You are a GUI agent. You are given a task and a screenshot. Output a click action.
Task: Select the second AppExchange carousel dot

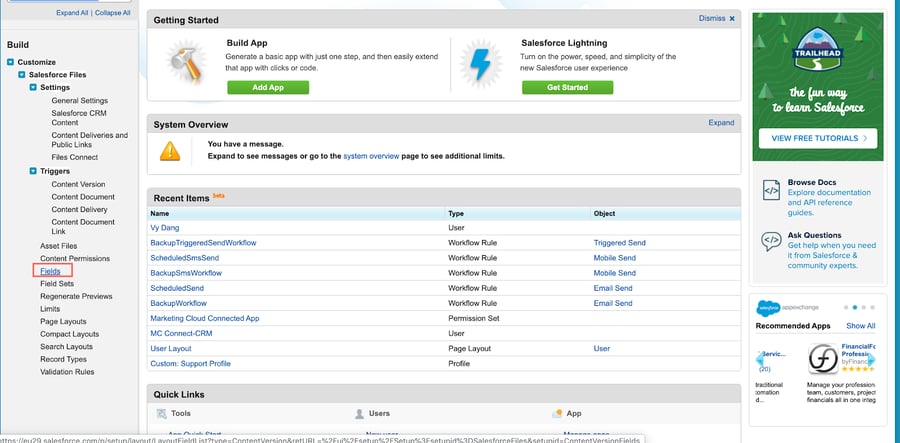tap(855, 308)
